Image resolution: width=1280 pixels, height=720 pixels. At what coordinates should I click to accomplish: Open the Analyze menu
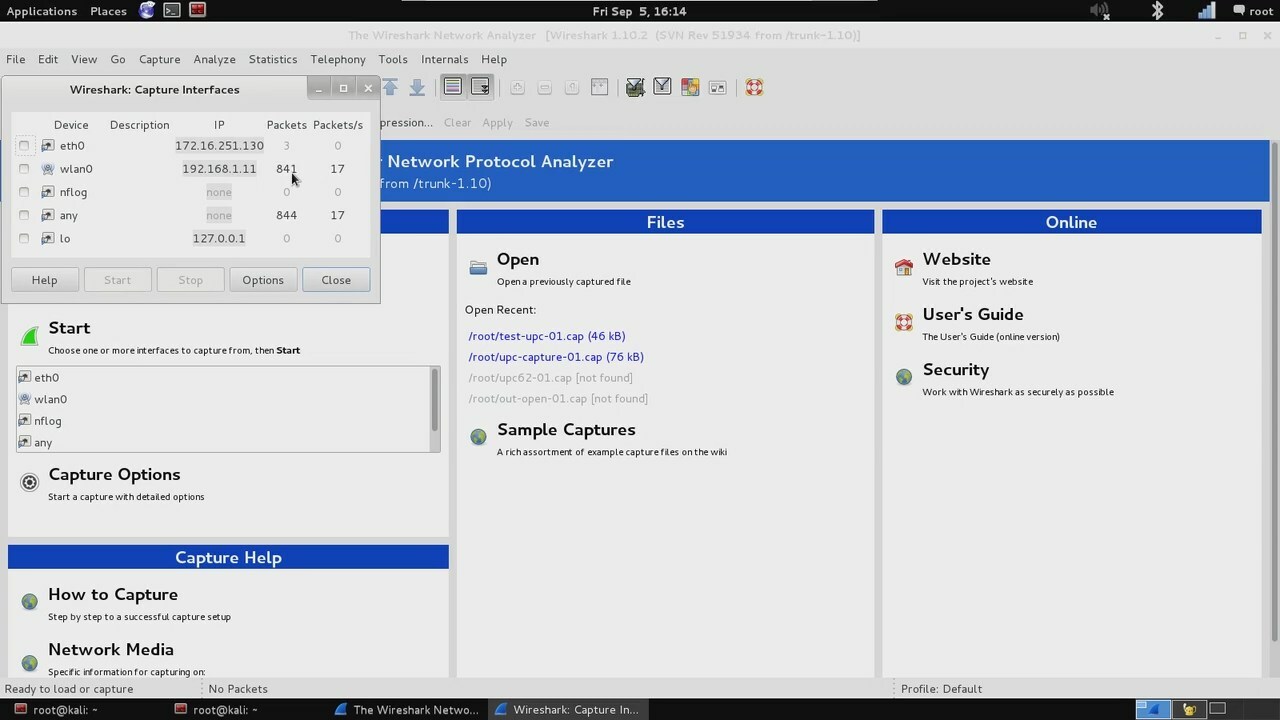(214, 59)
